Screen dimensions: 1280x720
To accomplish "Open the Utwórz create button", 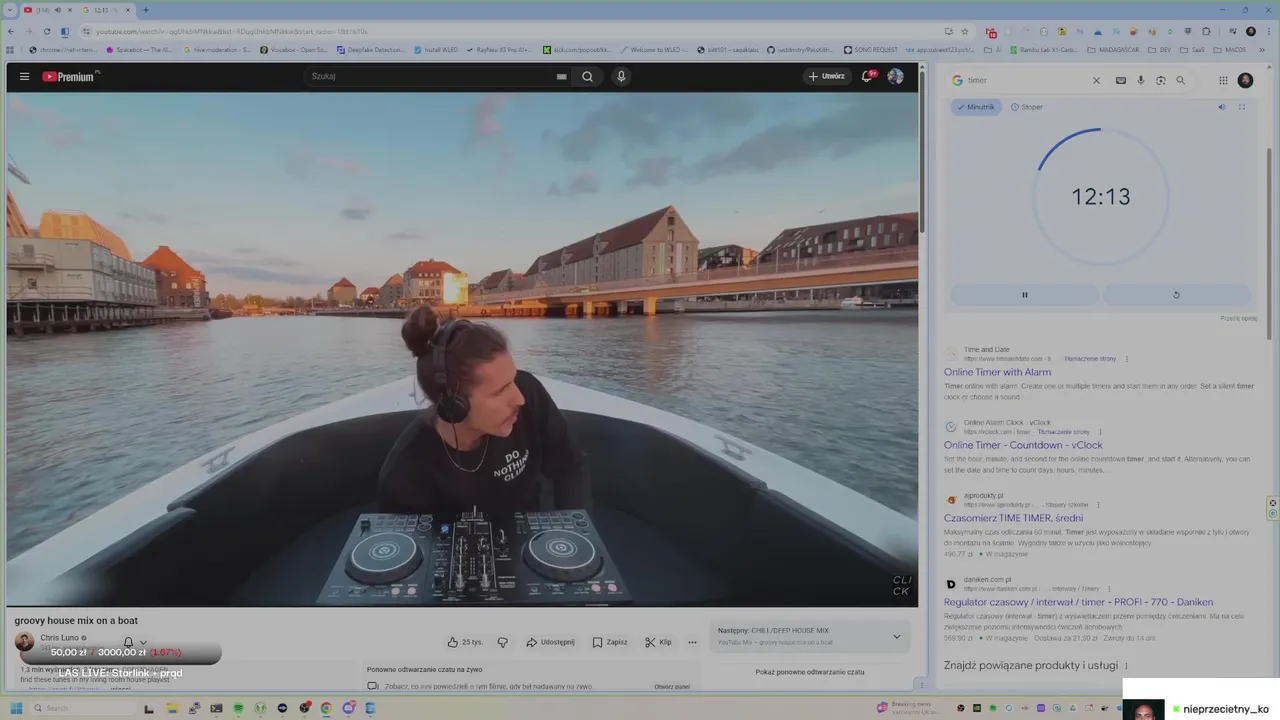I will (x=827, y=76).
